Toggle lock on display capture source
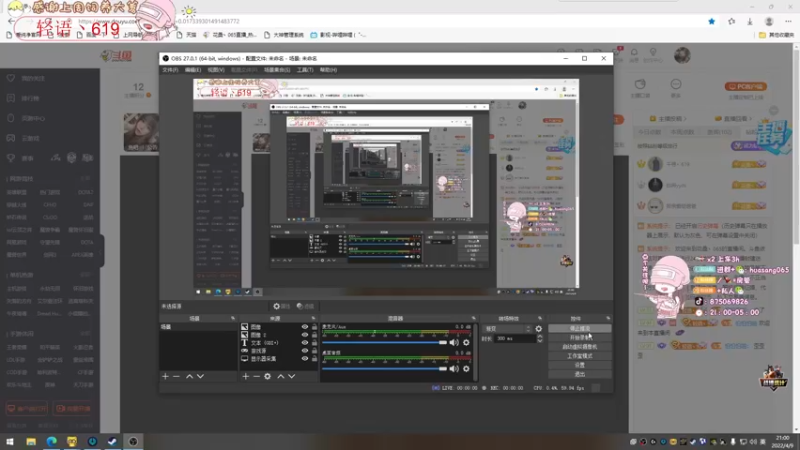This screenshot has height=450, width=800. tap(314, 359)
